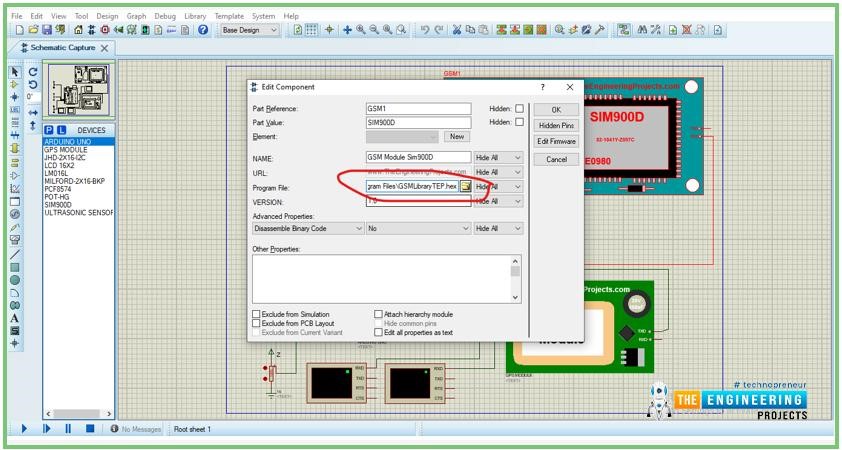The height and width of the screenshot is (450, 842).
Task: Click the New element button
Action: click(457, 136)
